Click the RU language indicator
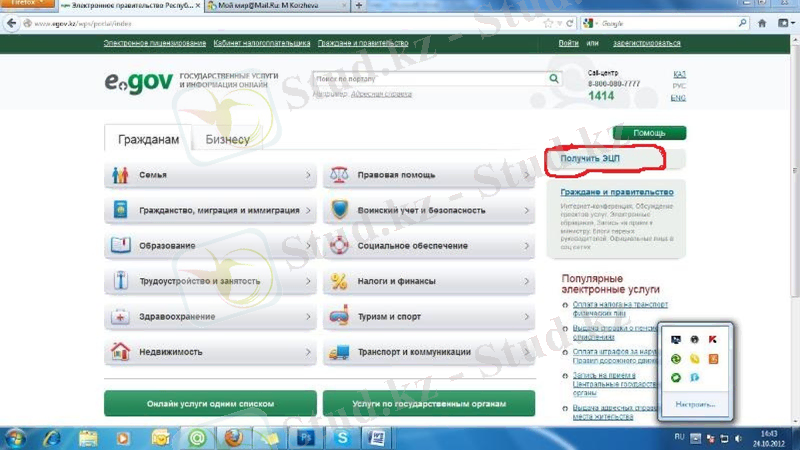The width and height of the screenshot is (800, 450). [x=679, y=437]
